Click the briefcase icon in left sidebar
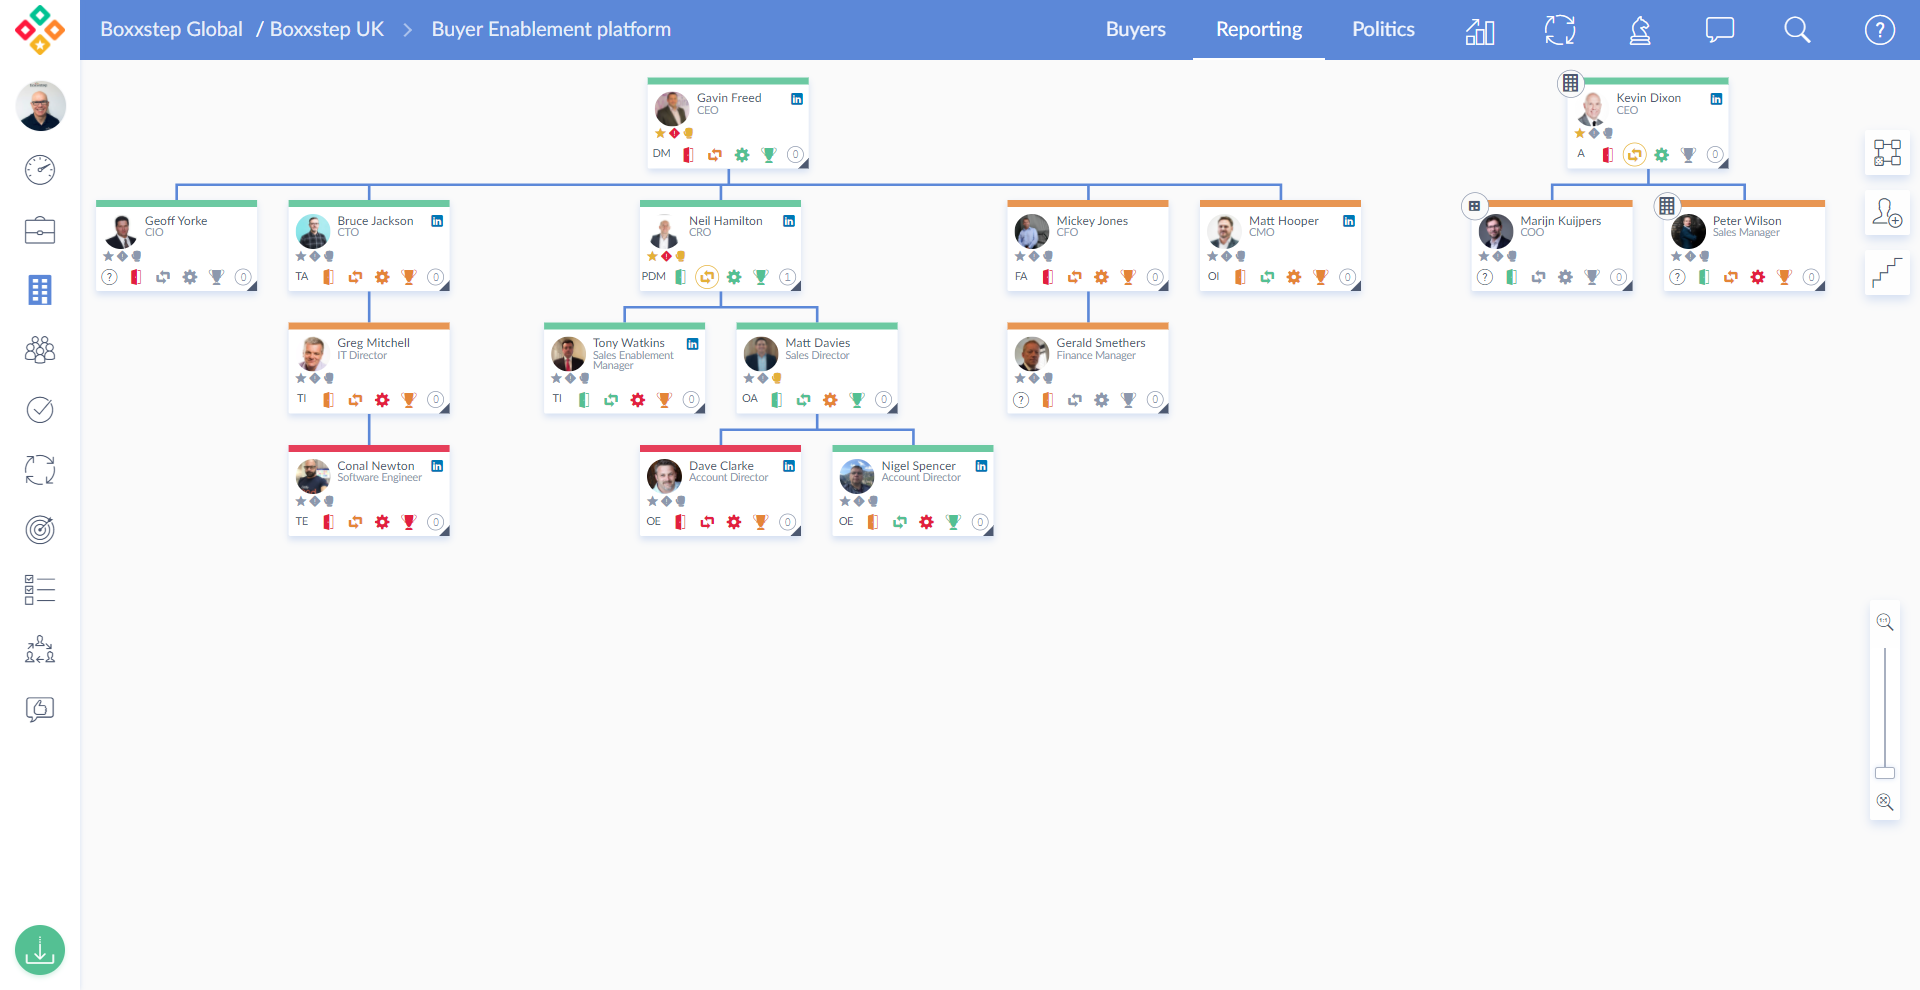The width and height of the screenshot is (1920, 990). click(40, 230)
